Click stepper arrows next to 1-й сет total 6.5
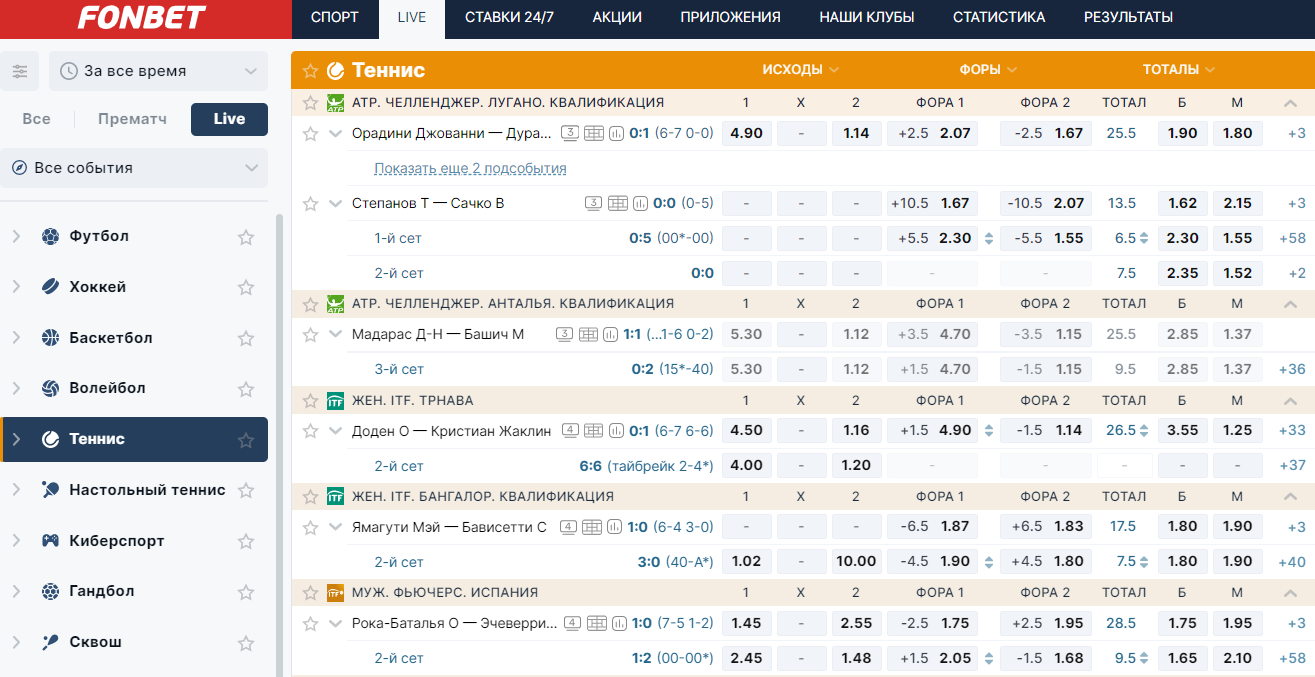Screen dimensions: 1315x677 (1145, 239)
